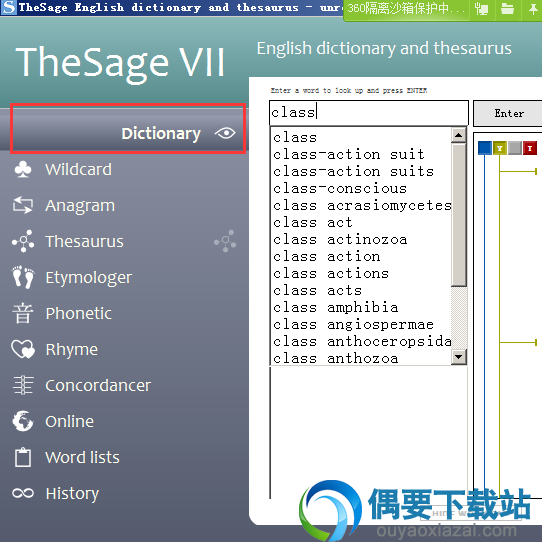Click the Rhyme hearts icon
The height and width of the screenshot is (542, 542).
(23, 349)
